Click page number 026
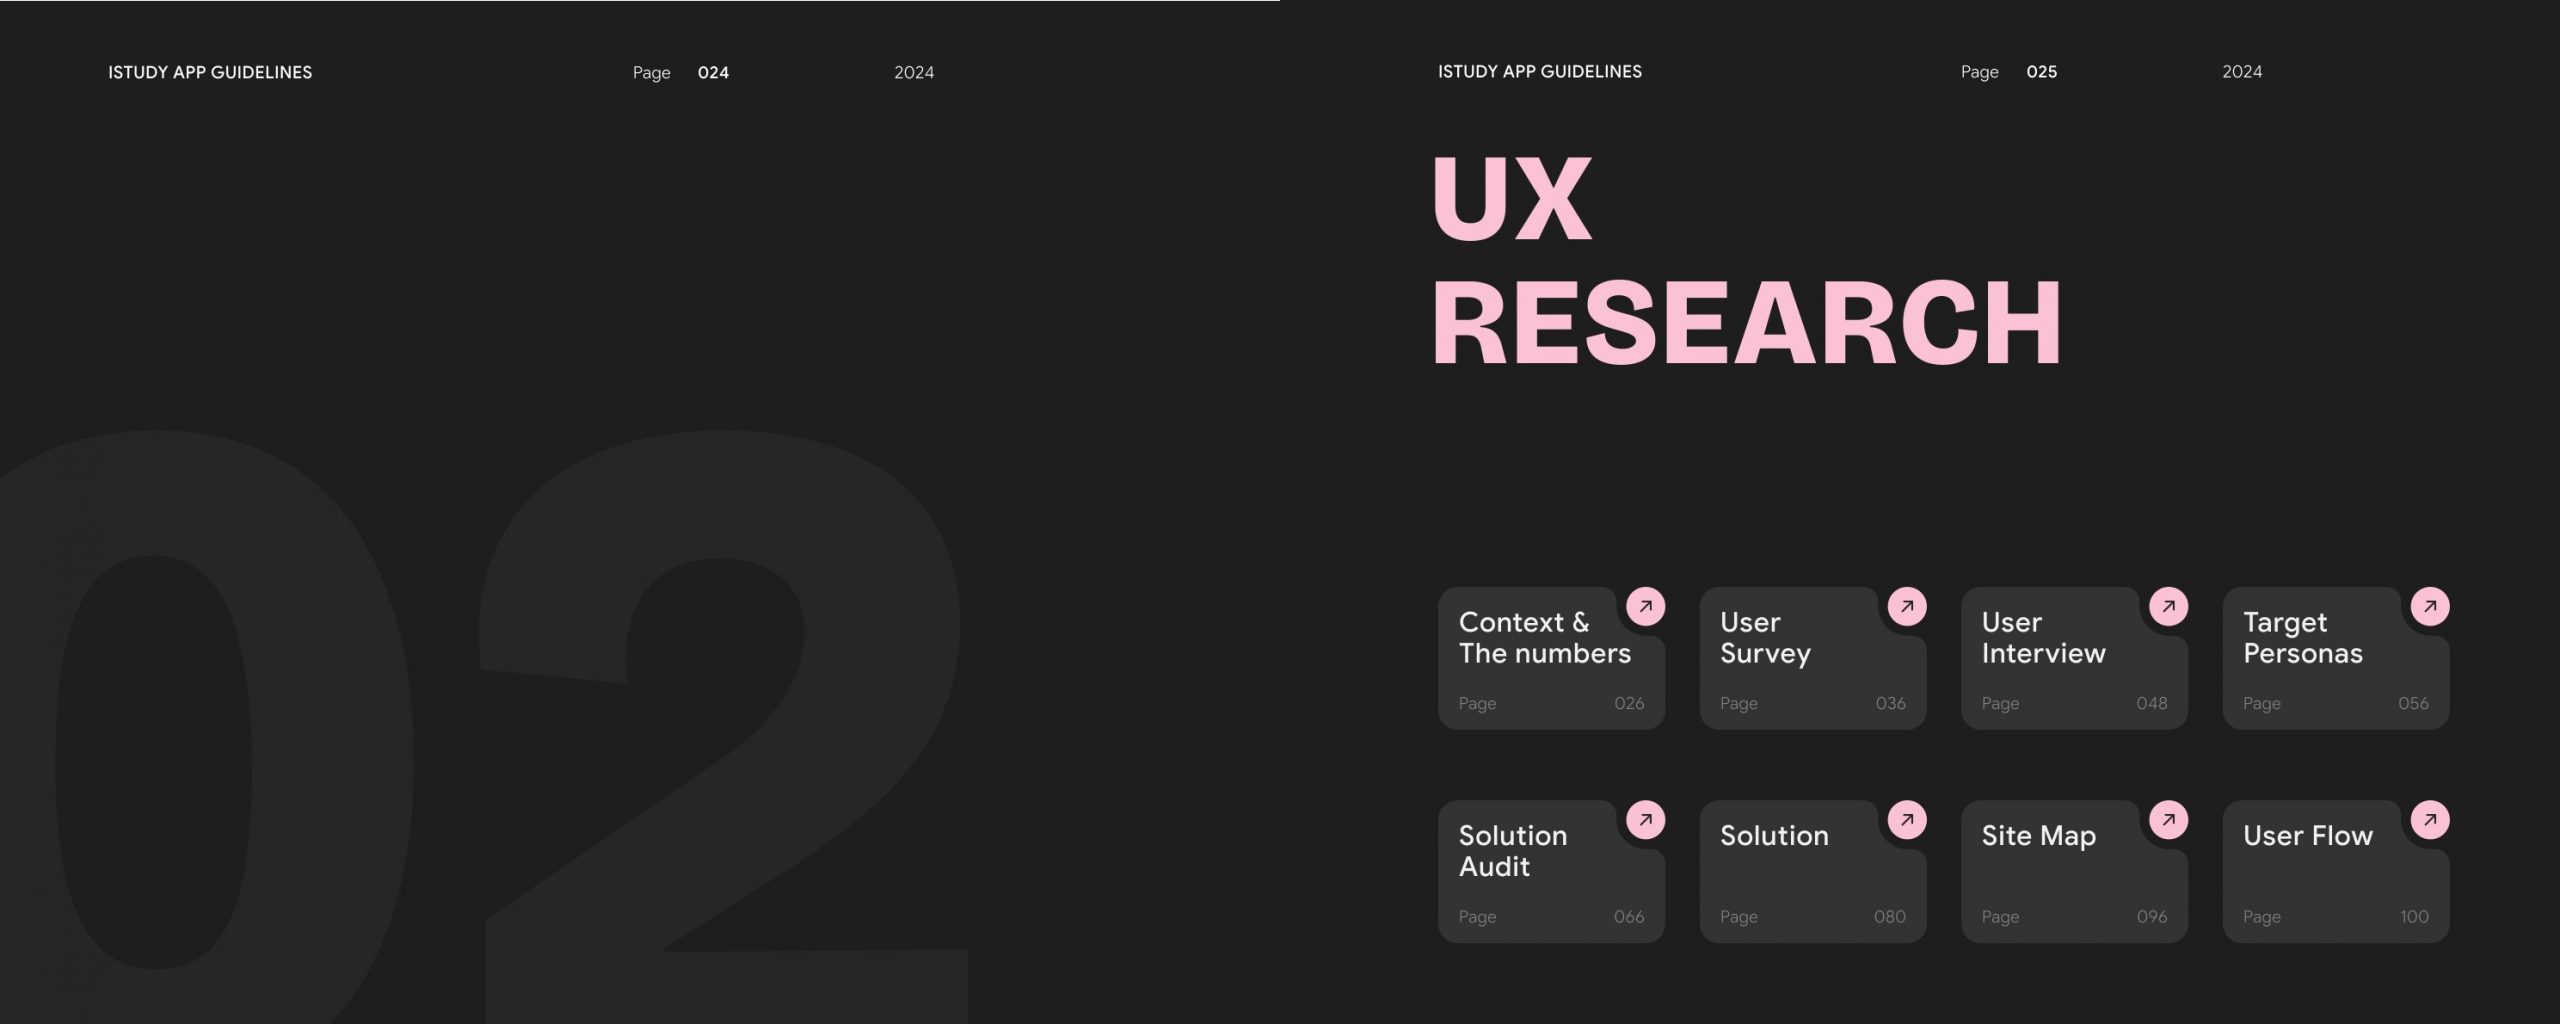2560x1024 pixels. [1629, 703]
